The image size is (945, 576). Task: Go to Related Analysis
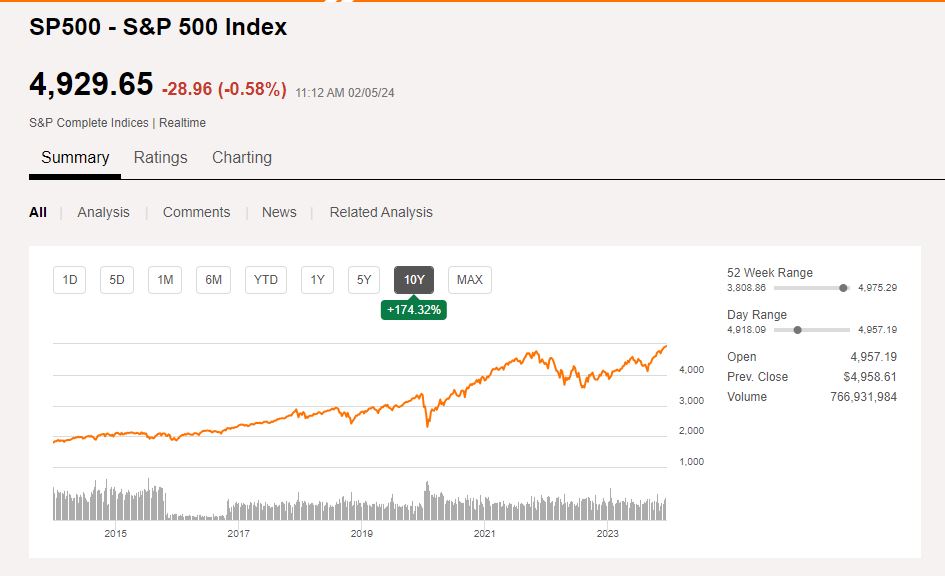click(381, 212)
